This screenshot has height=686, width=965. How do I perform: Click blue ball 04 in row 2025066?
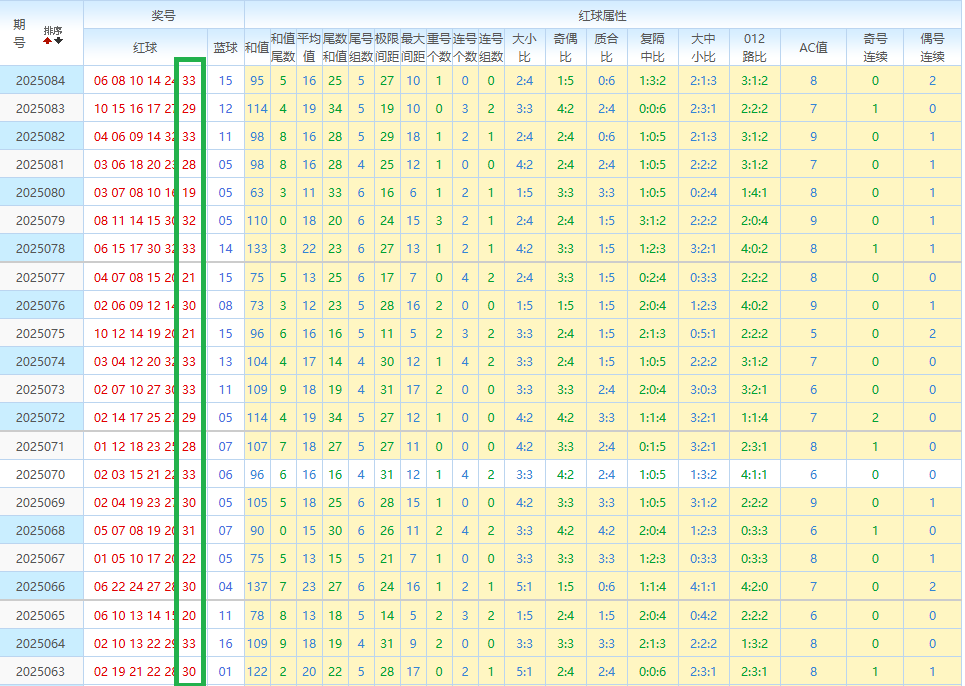[x=226, y=587]
